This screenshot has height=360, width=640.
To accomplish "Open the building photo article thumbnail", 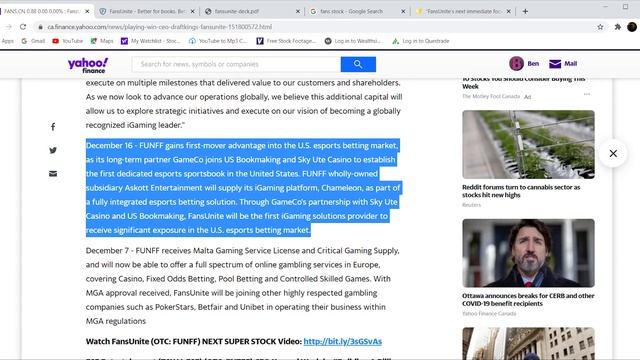I will tap(528, 343).
